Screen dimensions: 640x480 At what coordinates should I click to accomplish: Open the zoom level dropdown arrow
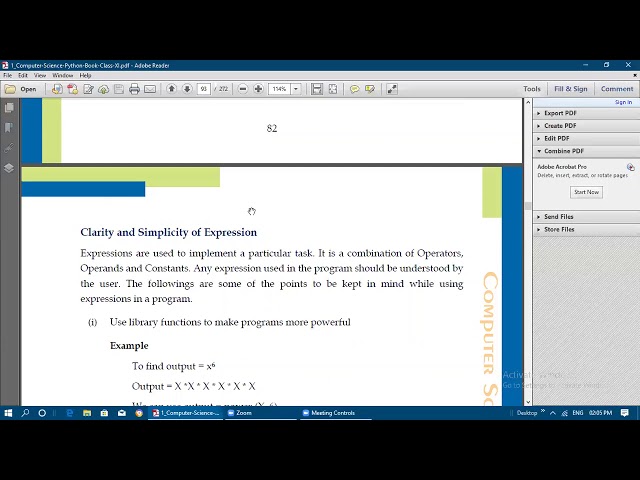pos(296,89)
